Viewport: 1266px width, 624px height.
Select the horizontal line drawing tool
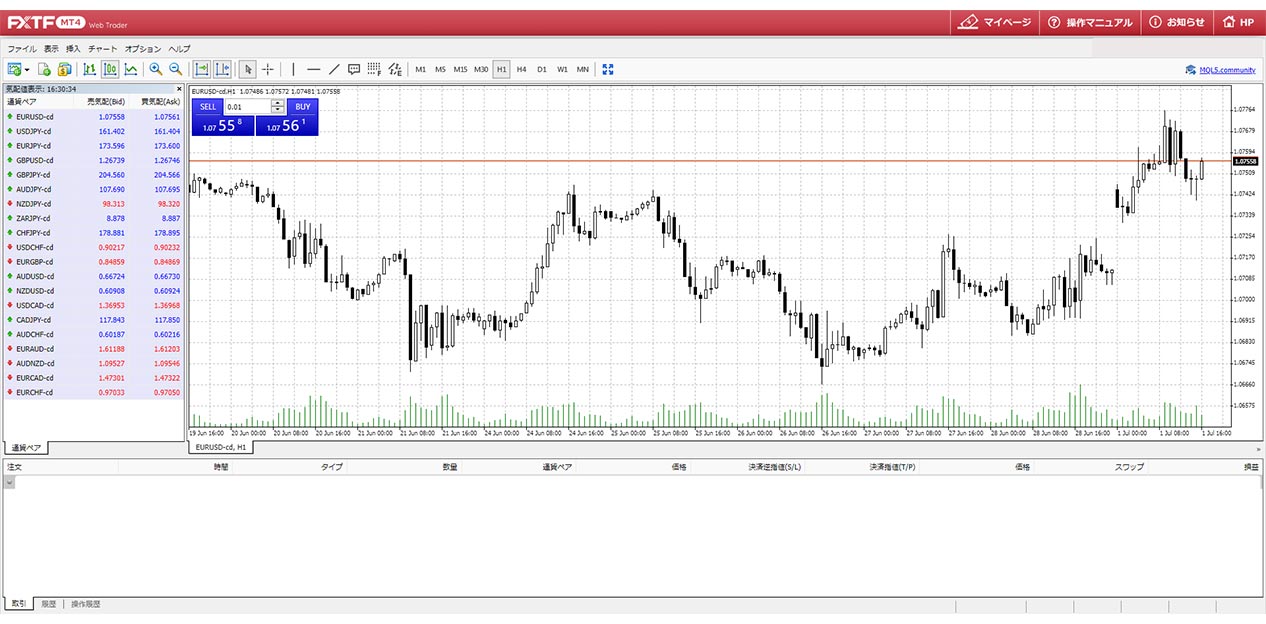click(313, 69)
